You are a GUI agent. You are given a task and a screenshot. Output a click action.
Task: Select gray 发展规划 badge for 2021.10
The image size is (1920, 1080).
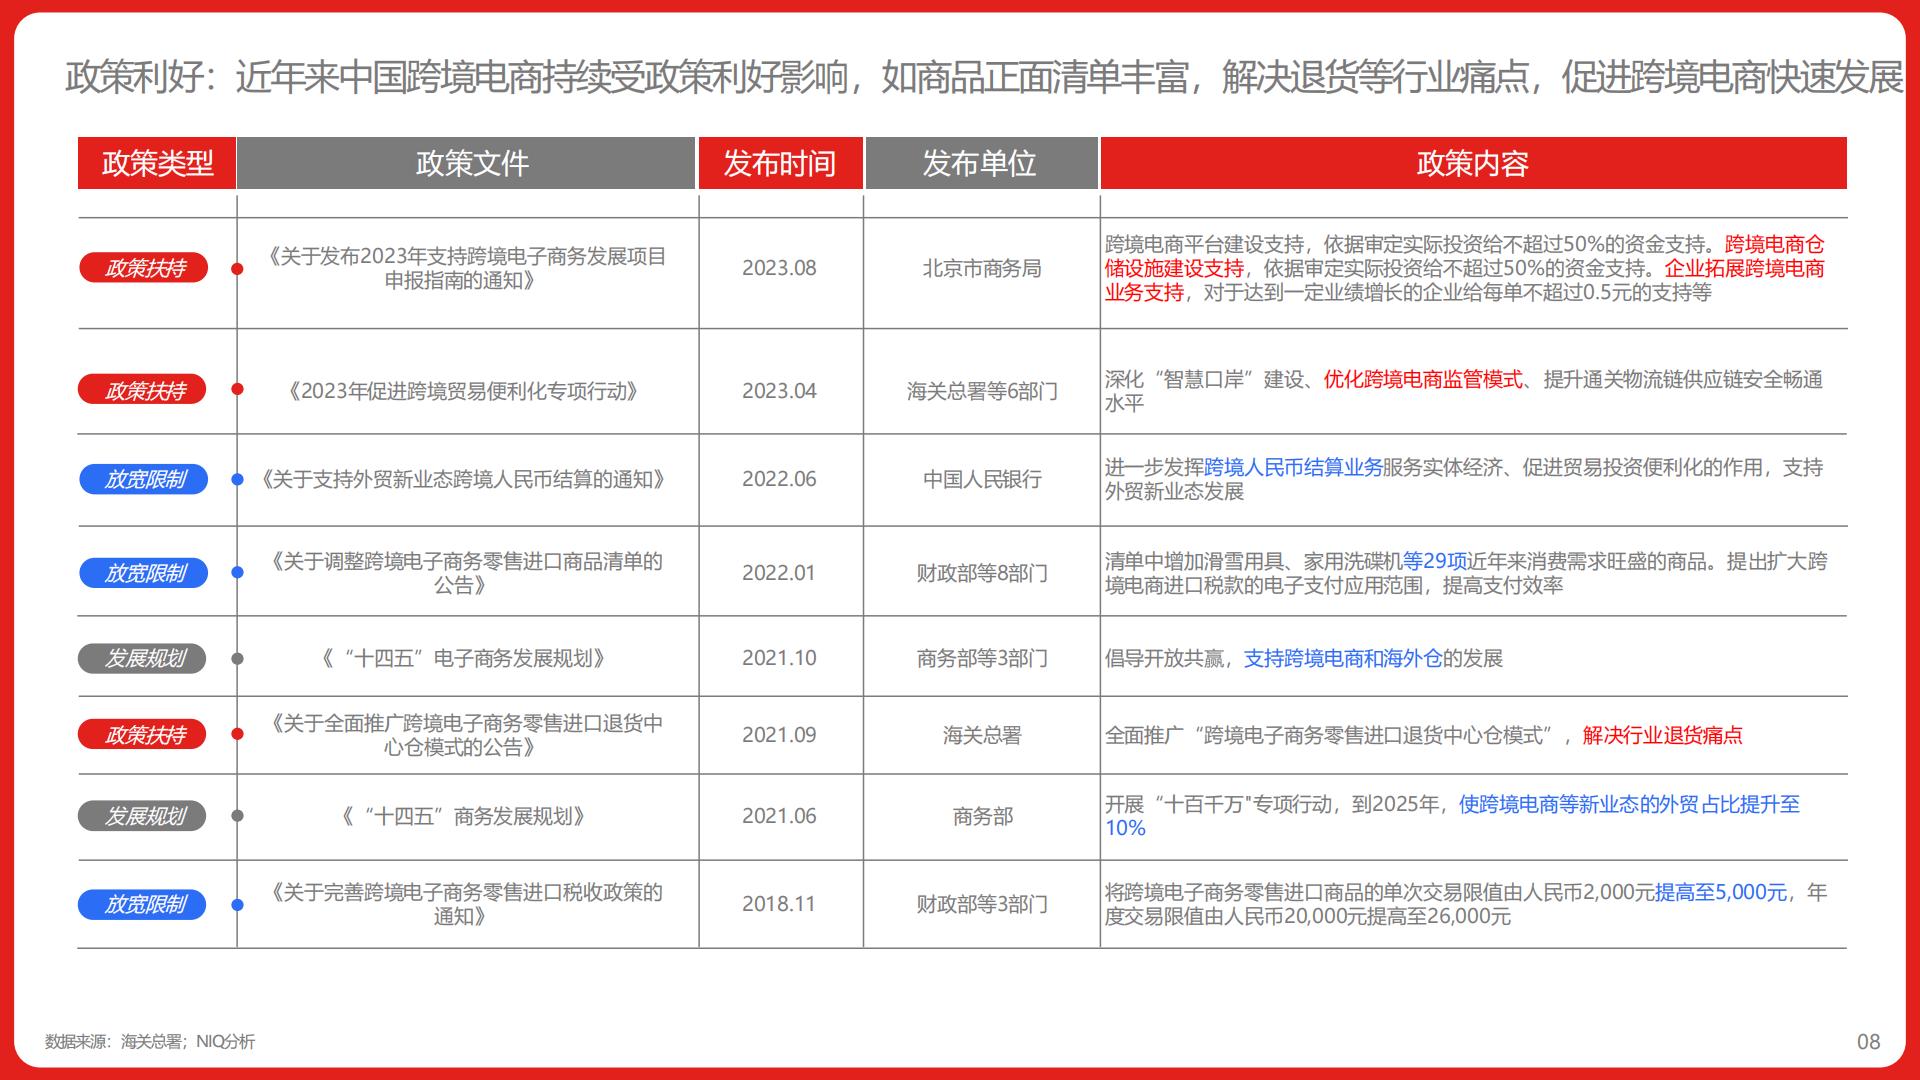click(143, 658)
